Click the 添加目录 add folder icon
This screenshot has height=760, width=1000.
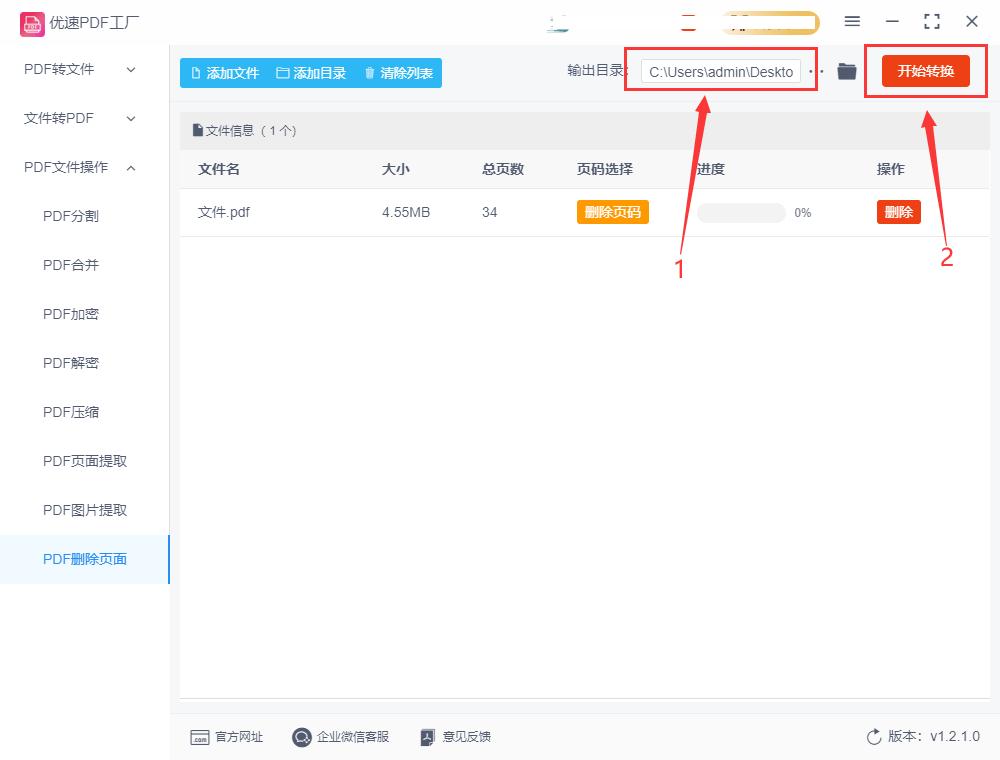tap(284, 72)
